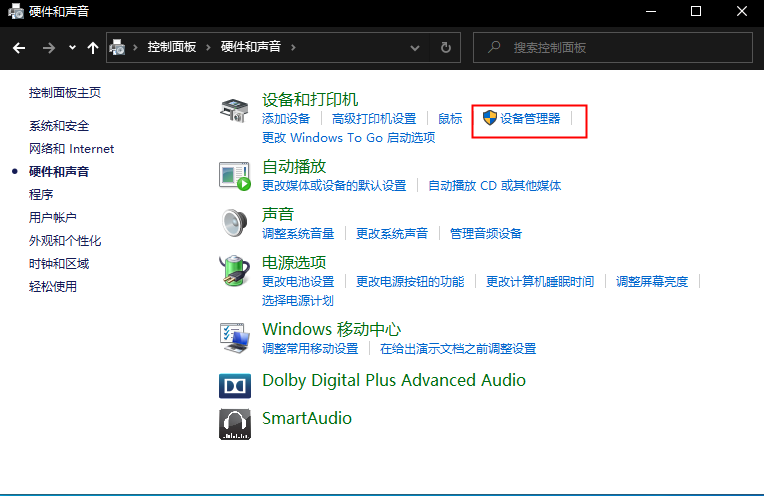Click 更改系统声音 link

pos(392,233)
